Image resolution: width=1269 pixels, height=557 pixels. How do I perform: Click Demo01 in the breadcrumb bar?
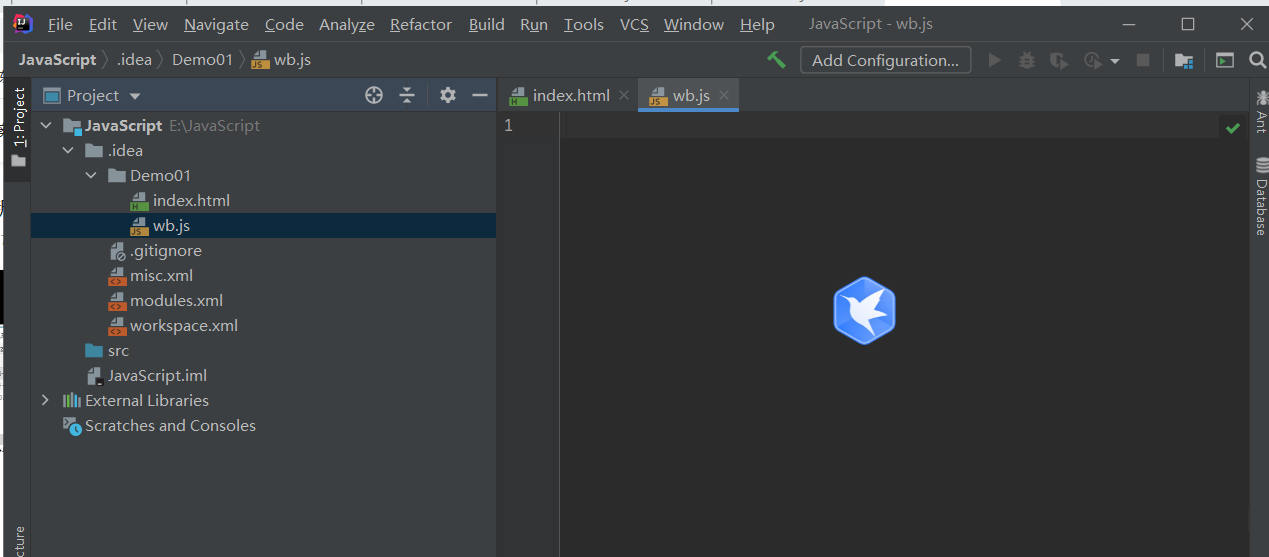pos(202,59)
